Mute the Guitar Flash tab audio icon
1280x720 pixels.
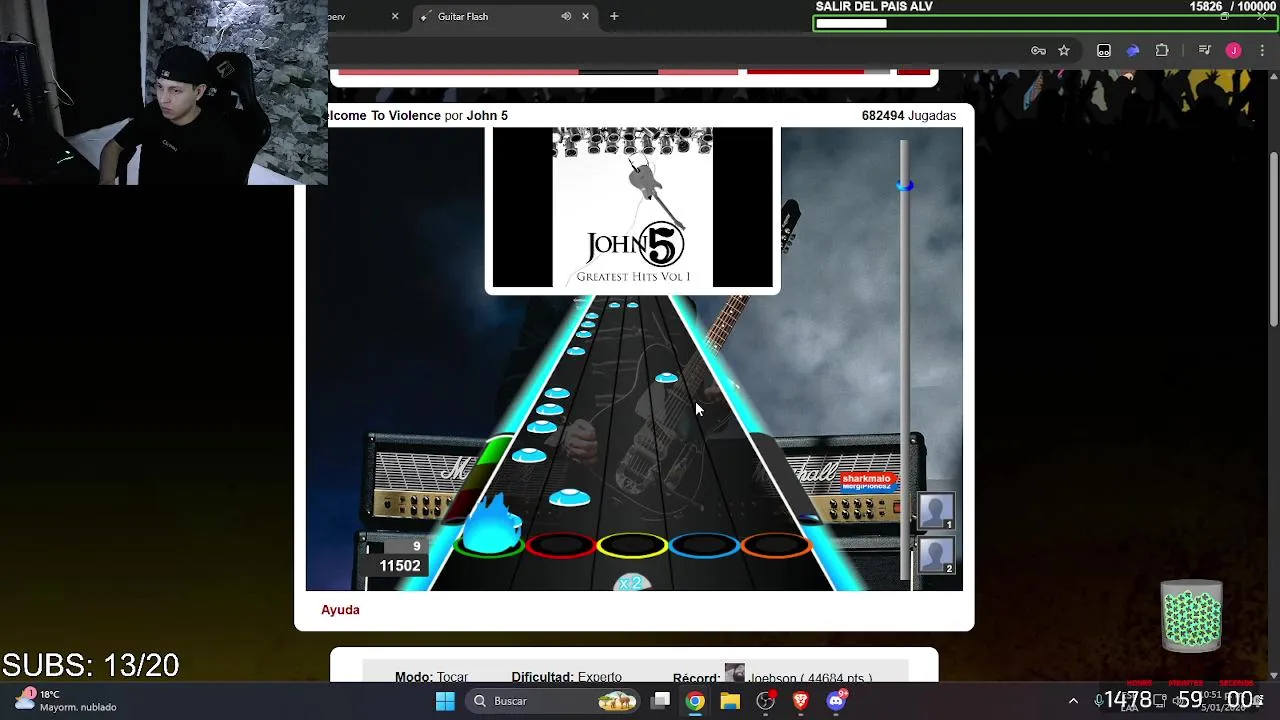pyautogui.click(x=566, y=16)
